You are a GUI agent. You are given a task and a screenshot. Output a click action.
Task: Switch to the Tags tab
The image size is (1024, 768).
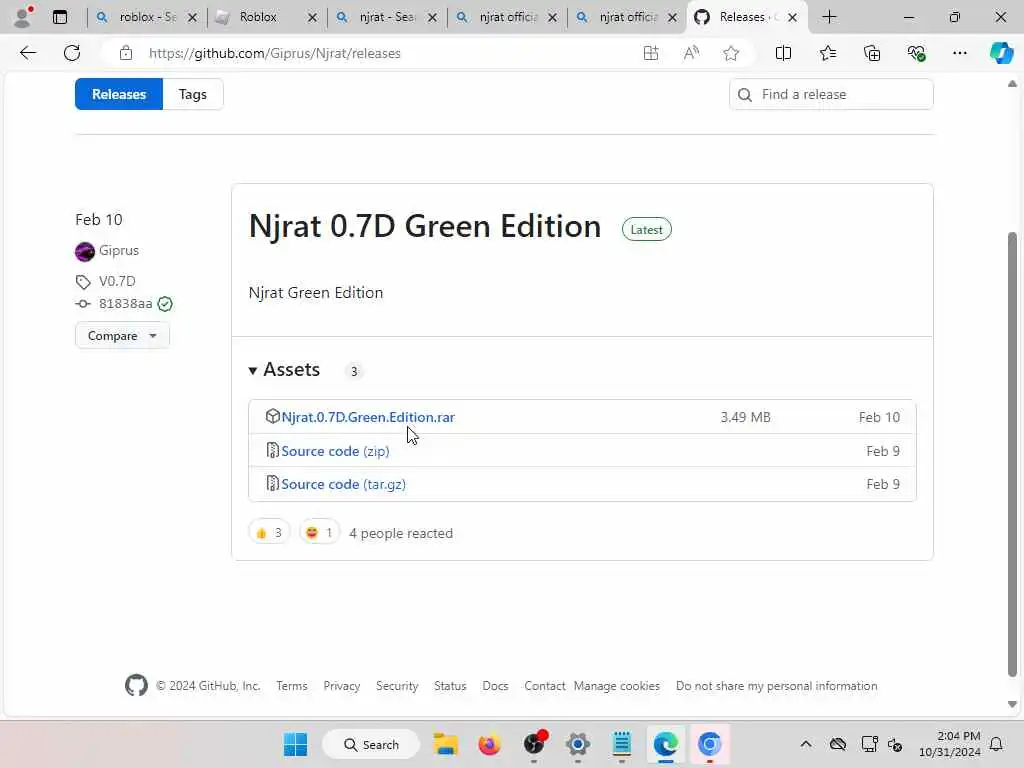coord(193,94)
